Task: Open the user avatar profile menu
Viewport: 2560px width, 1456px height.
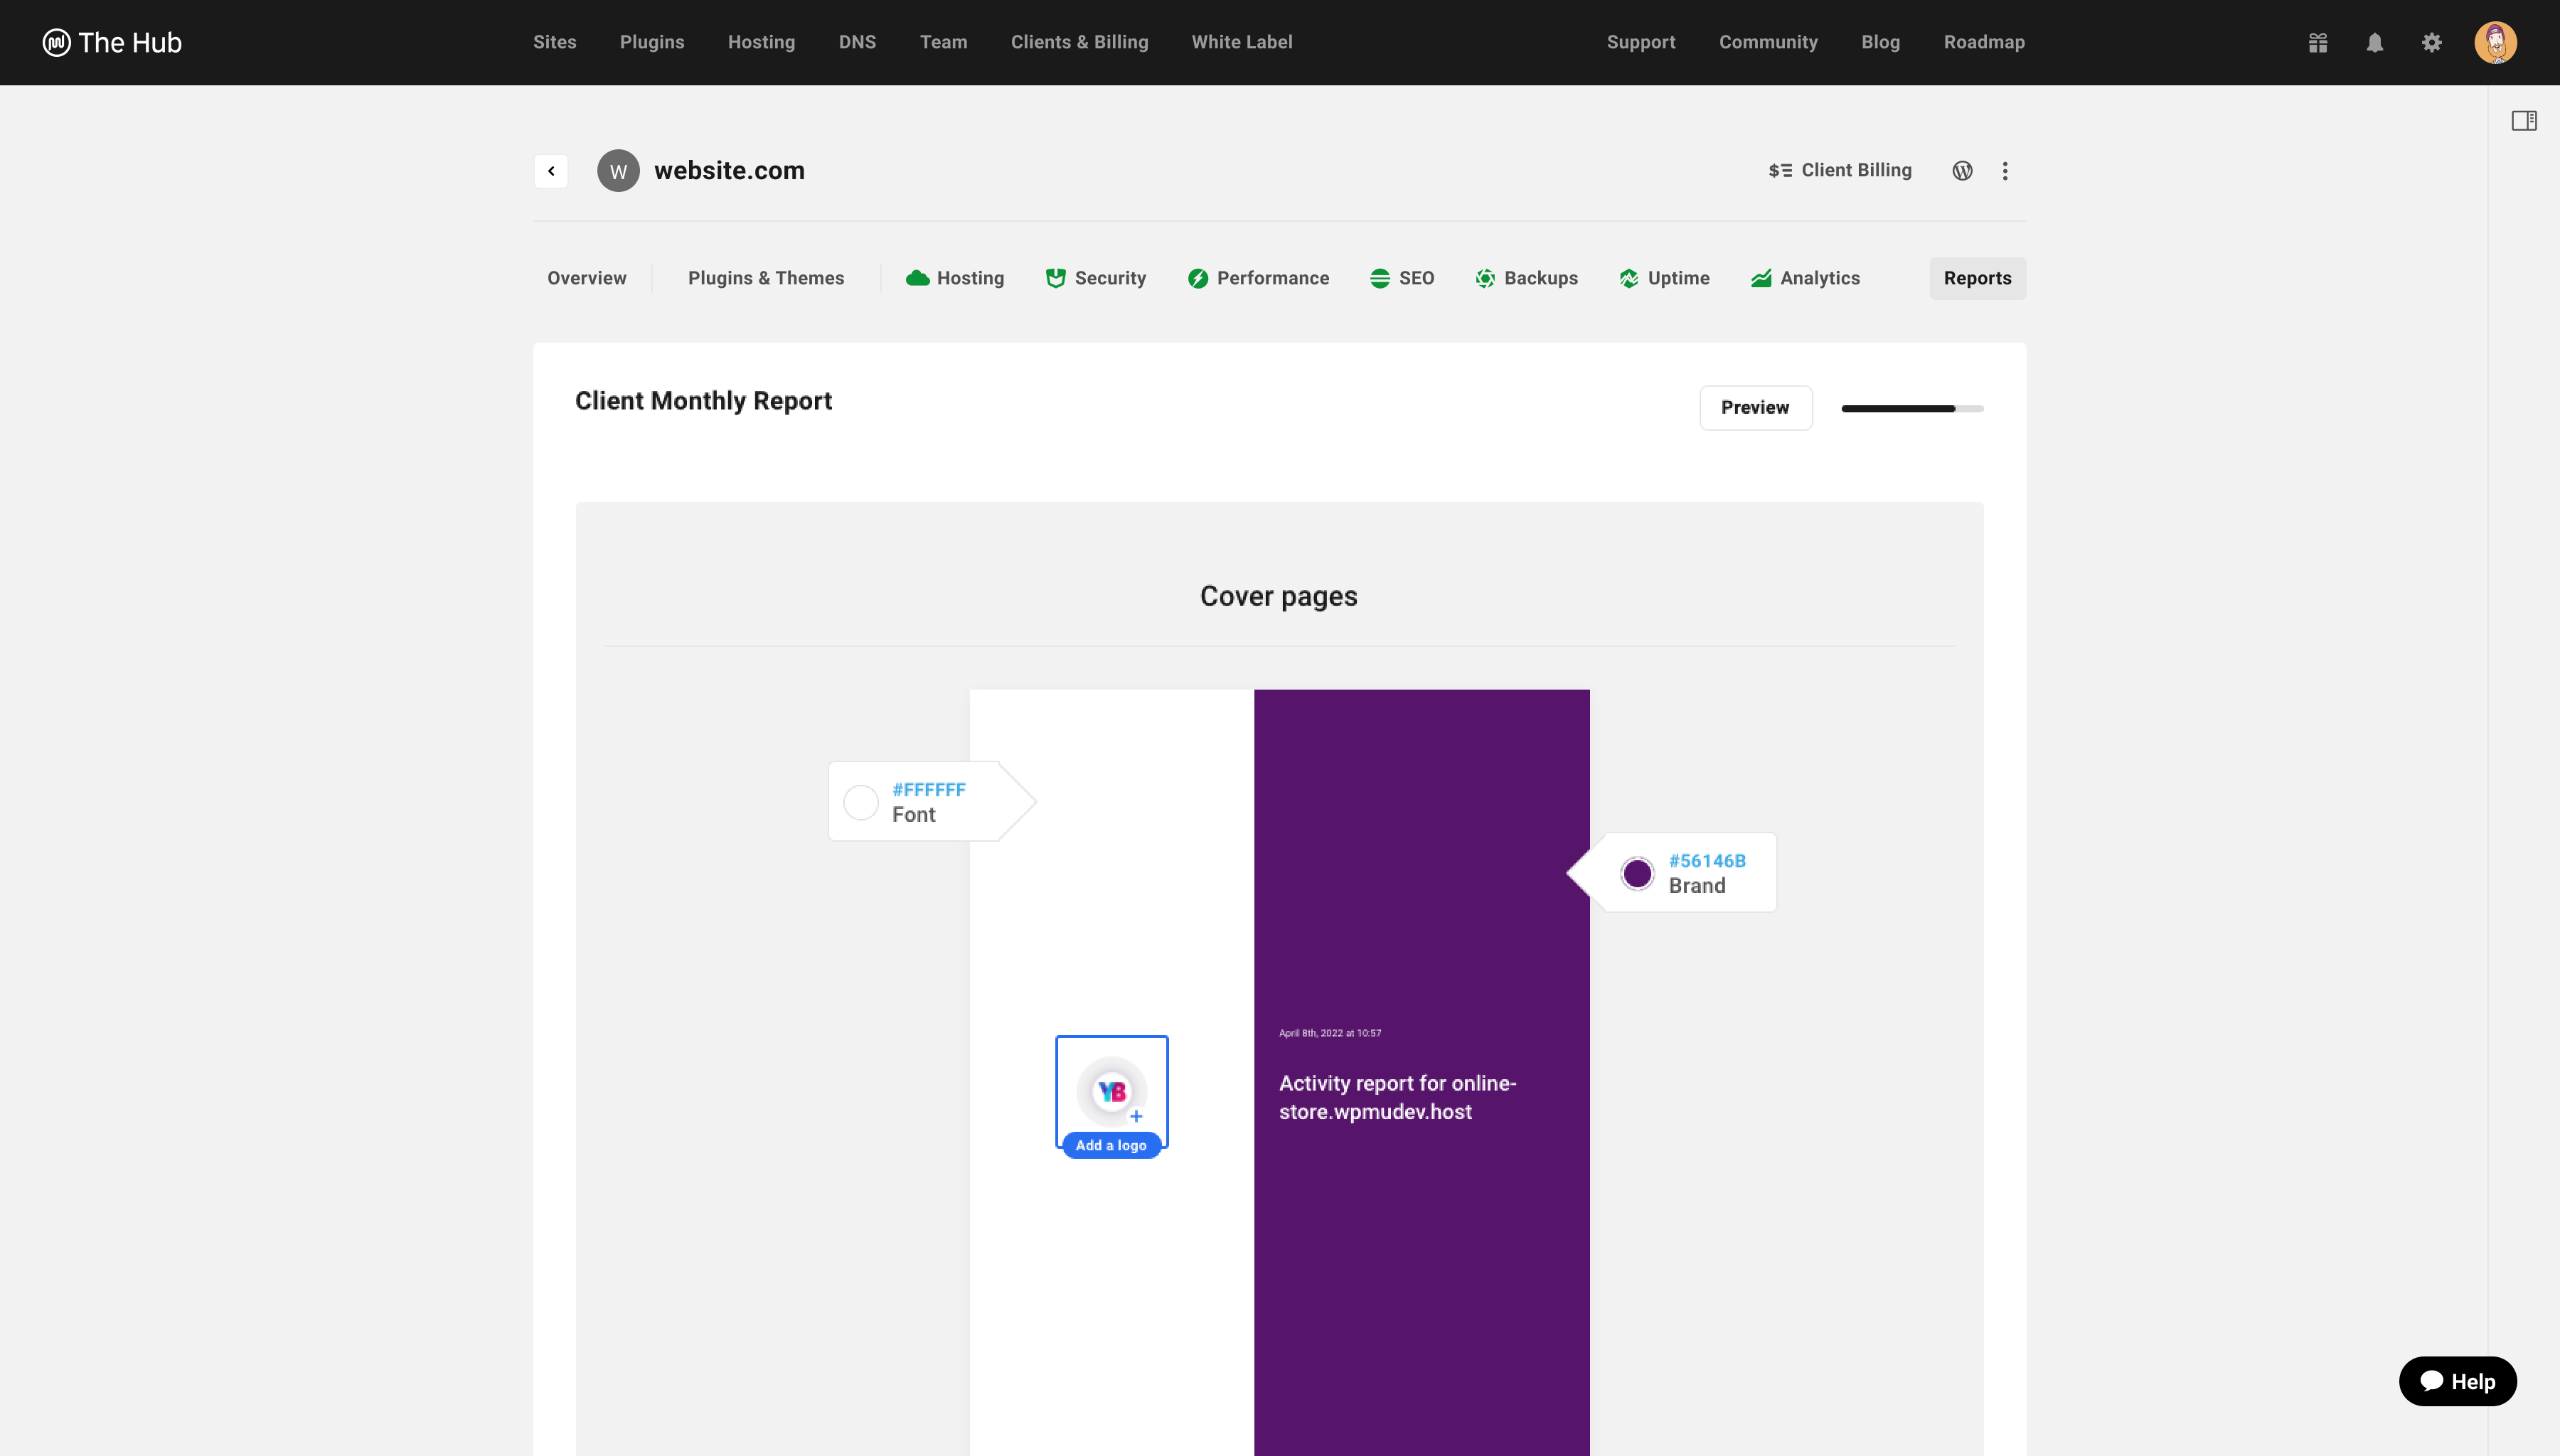Action: coord(2495,42)
